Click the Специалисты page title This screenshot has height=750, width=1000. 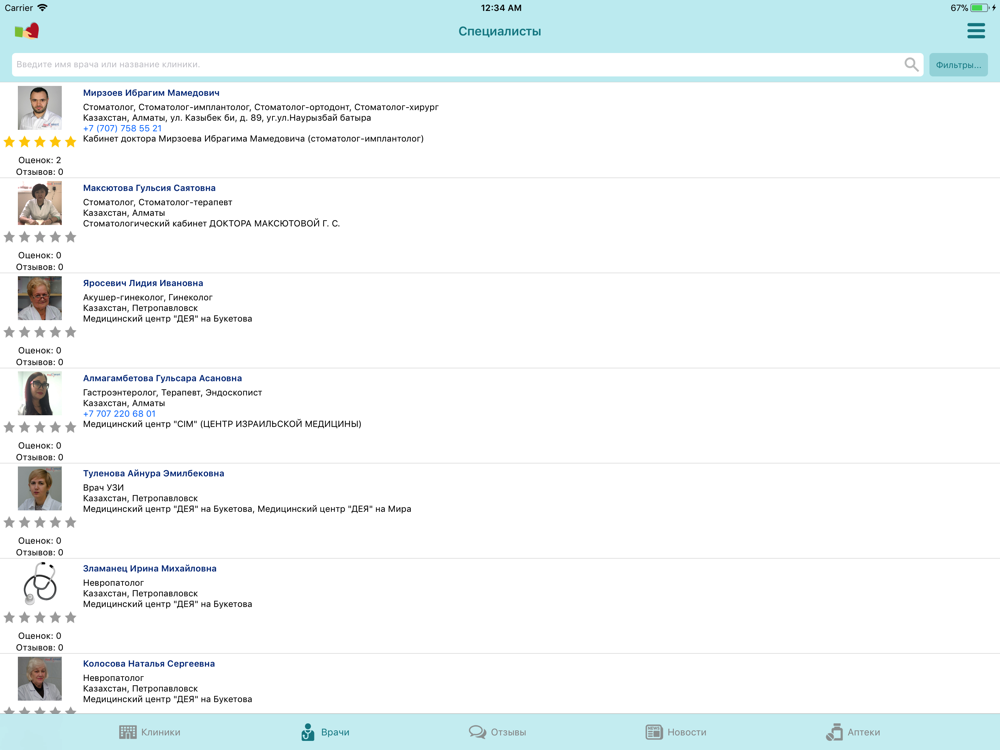(499, 31)
